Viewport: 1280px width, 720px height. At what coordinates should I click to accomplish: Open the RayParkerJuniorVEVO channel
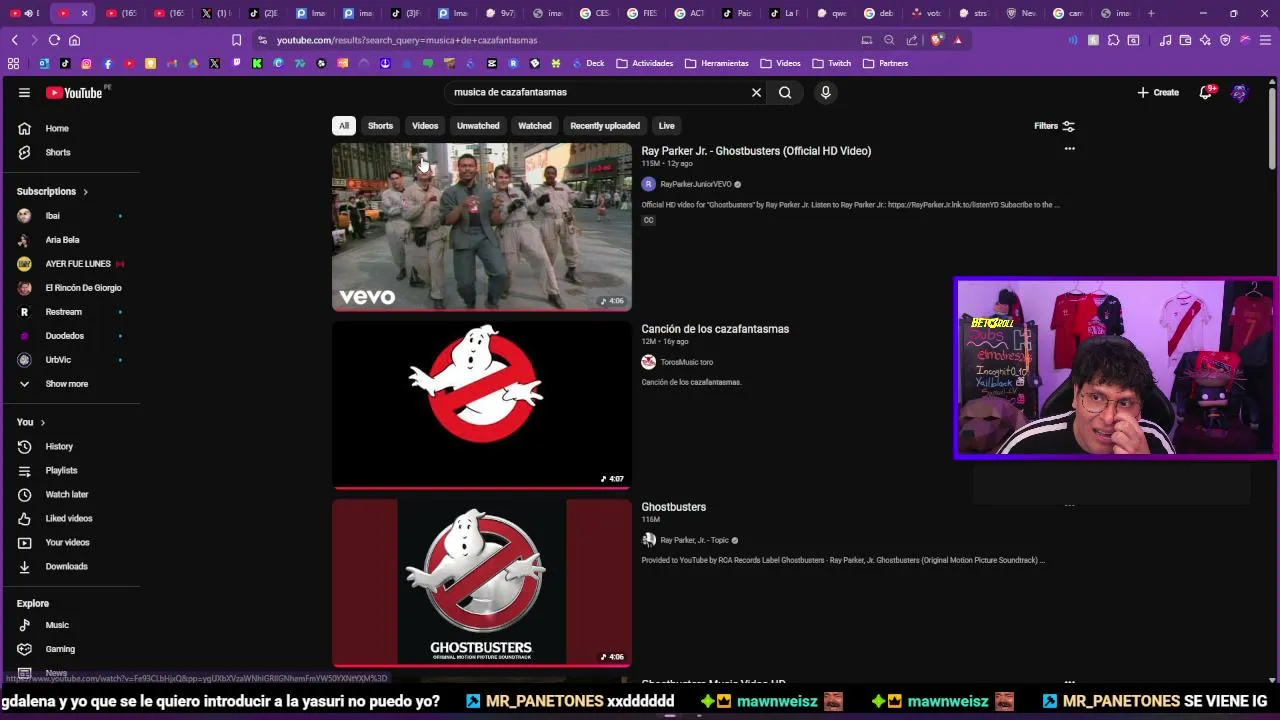pos(695,184)
